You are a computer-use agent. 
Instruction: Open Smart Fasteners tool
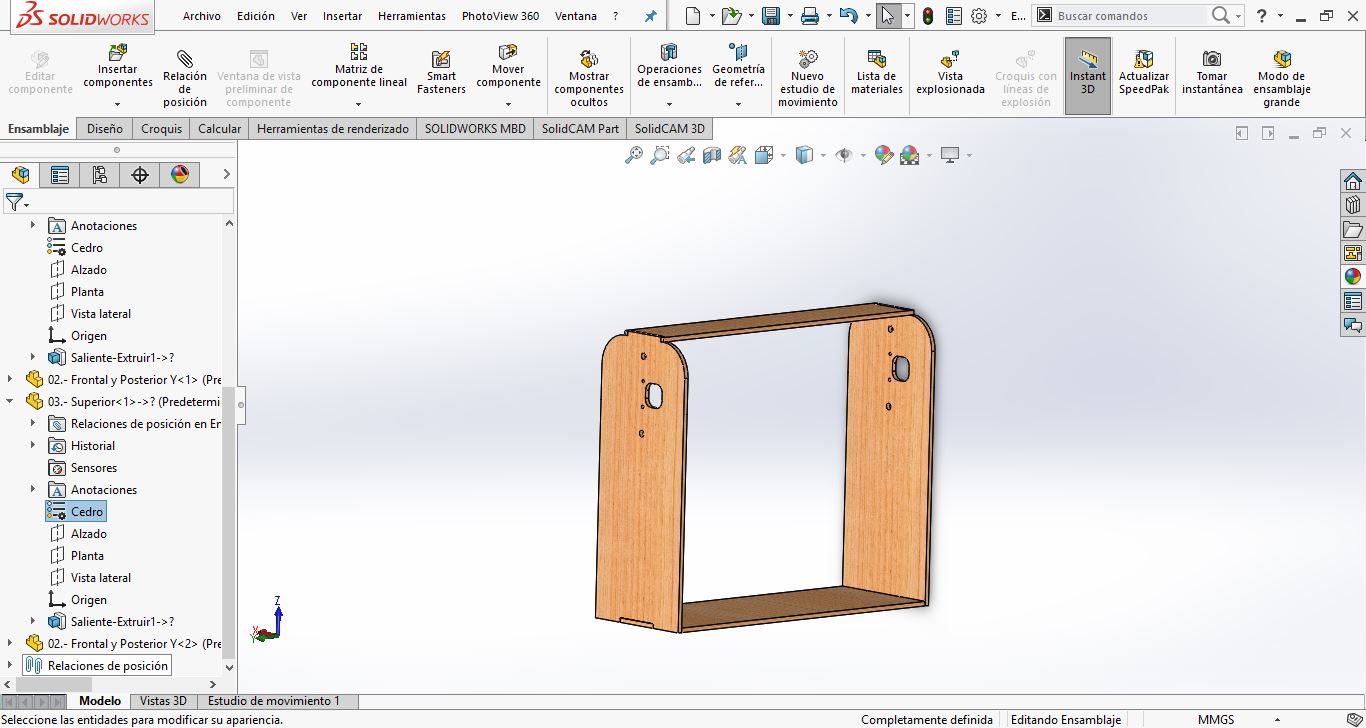441,72
